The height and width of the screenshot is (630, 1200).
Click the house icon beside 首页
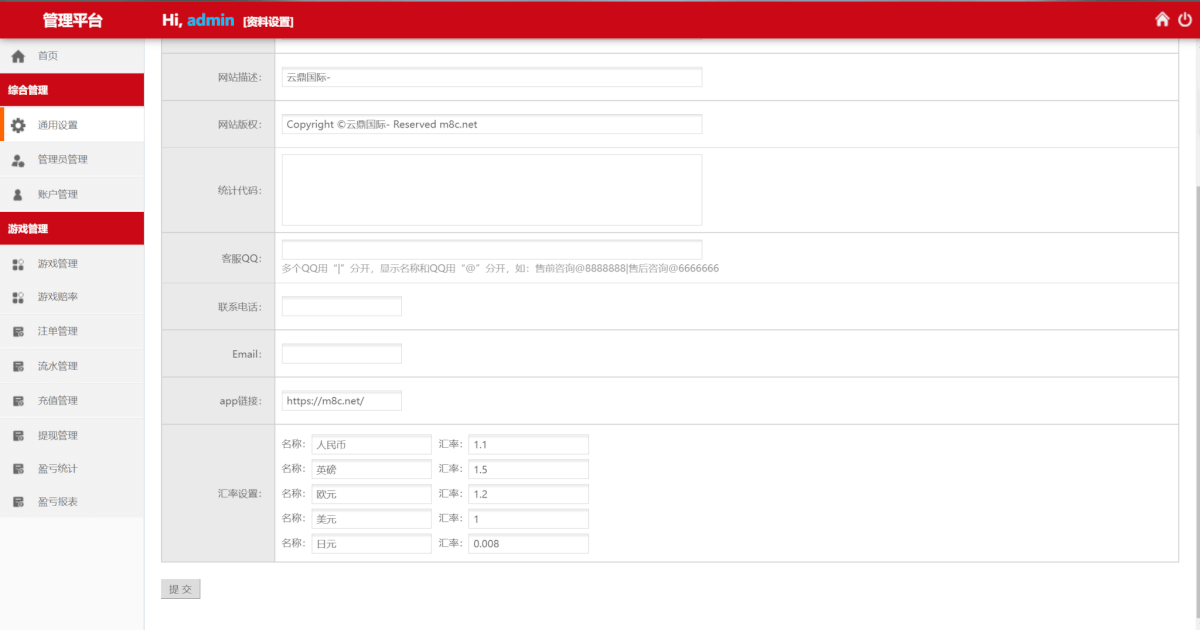point(18,56)
